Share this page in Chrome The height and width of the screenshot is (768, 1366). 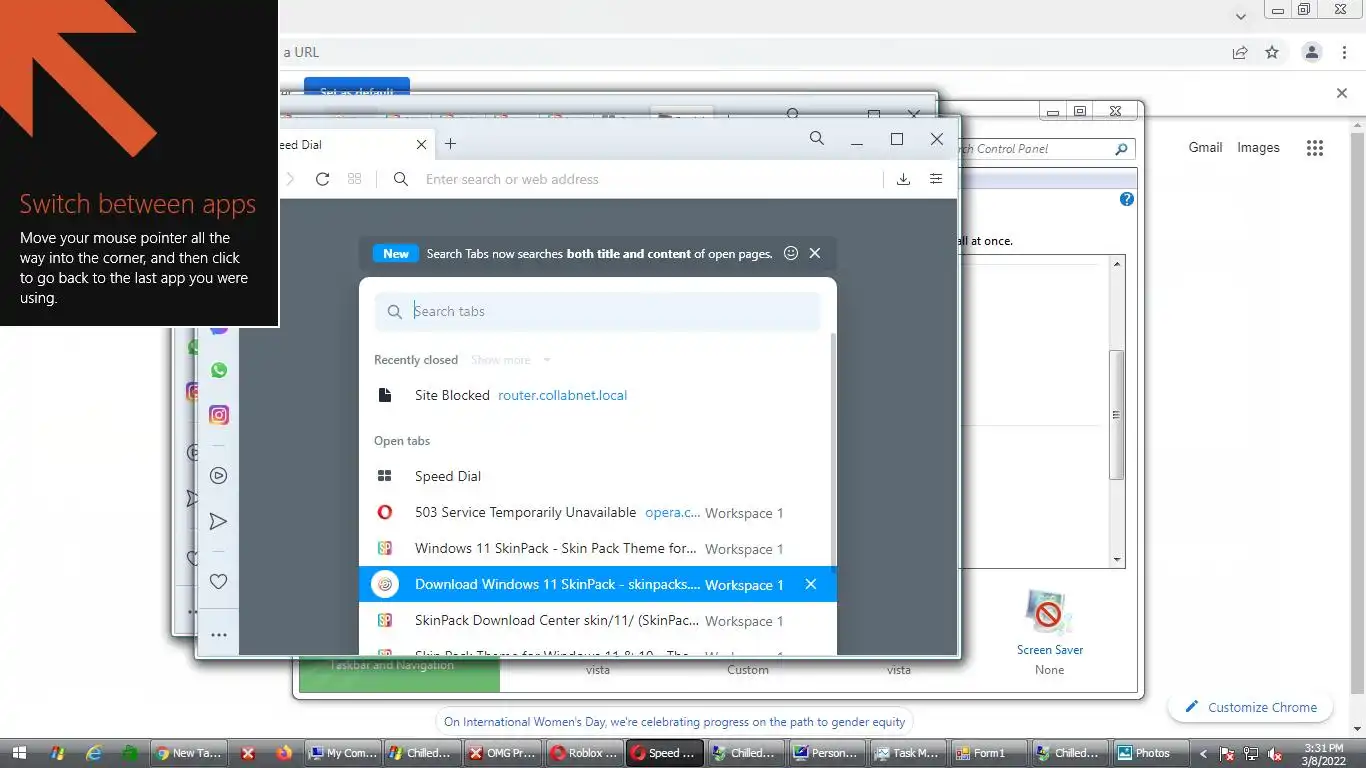(x=1240, y=52)
